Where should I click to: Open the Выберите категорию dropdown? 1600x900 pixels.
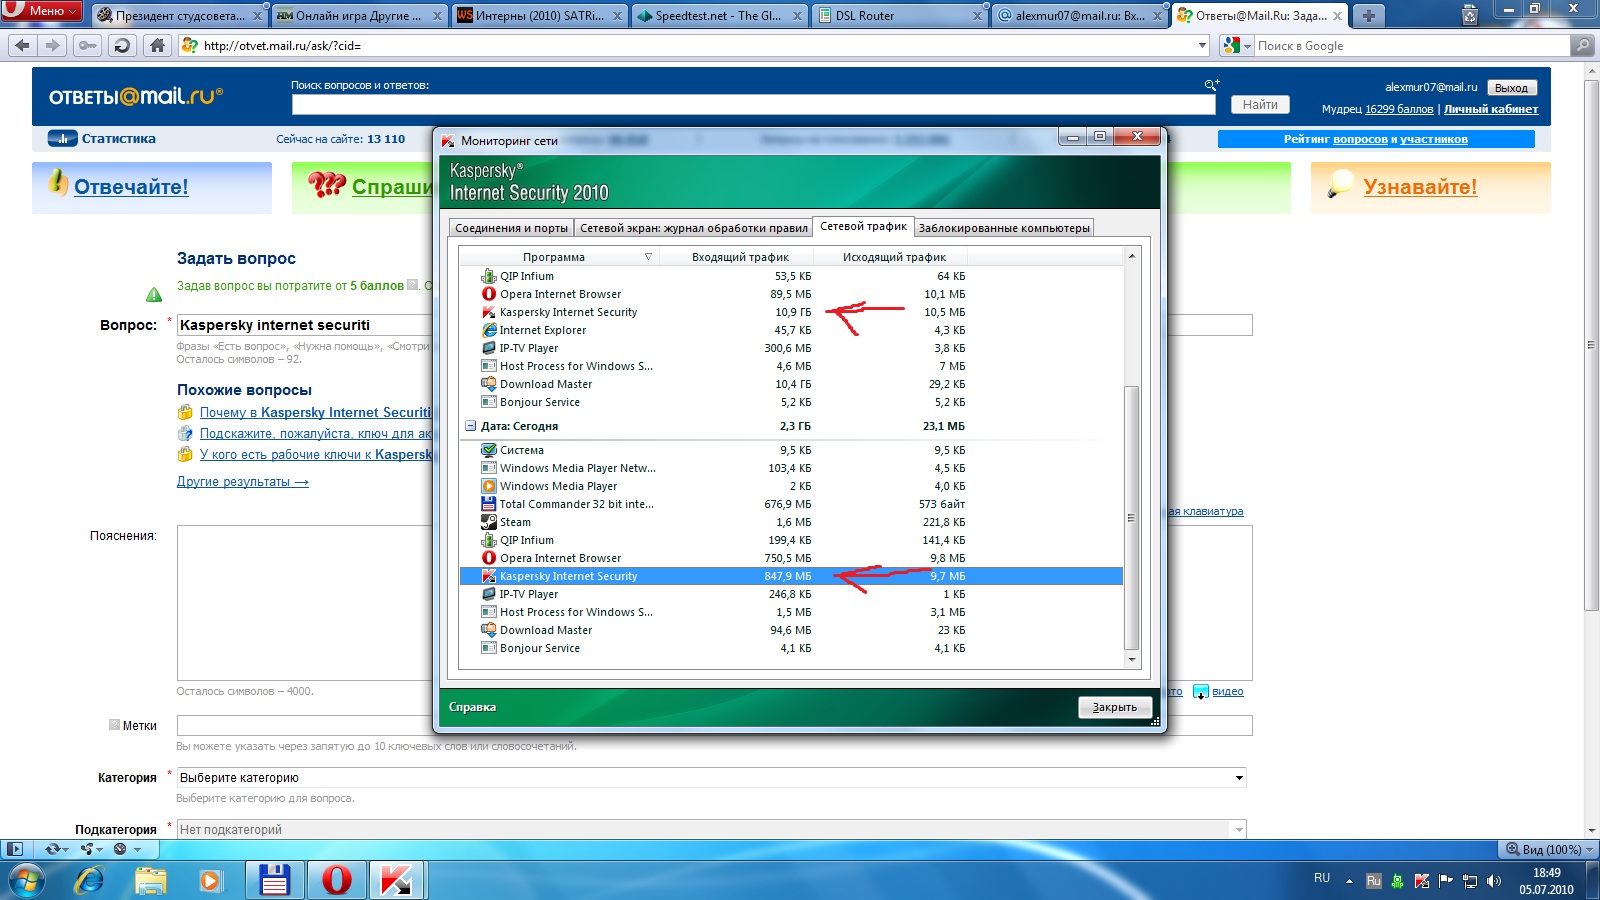711,778
